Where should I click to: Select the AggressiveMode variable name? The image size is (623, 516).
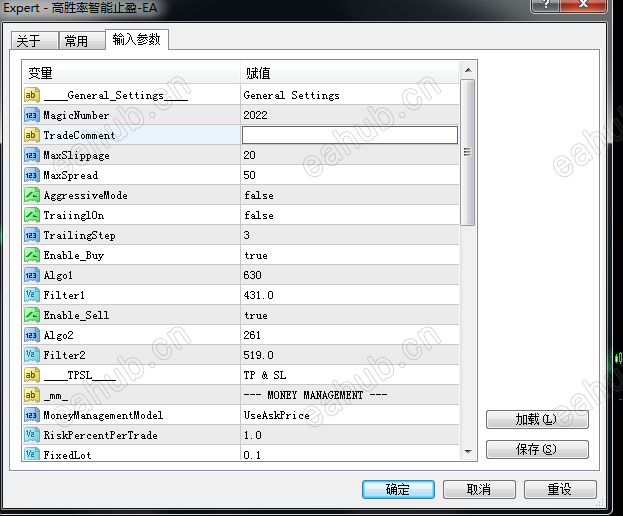85,195
